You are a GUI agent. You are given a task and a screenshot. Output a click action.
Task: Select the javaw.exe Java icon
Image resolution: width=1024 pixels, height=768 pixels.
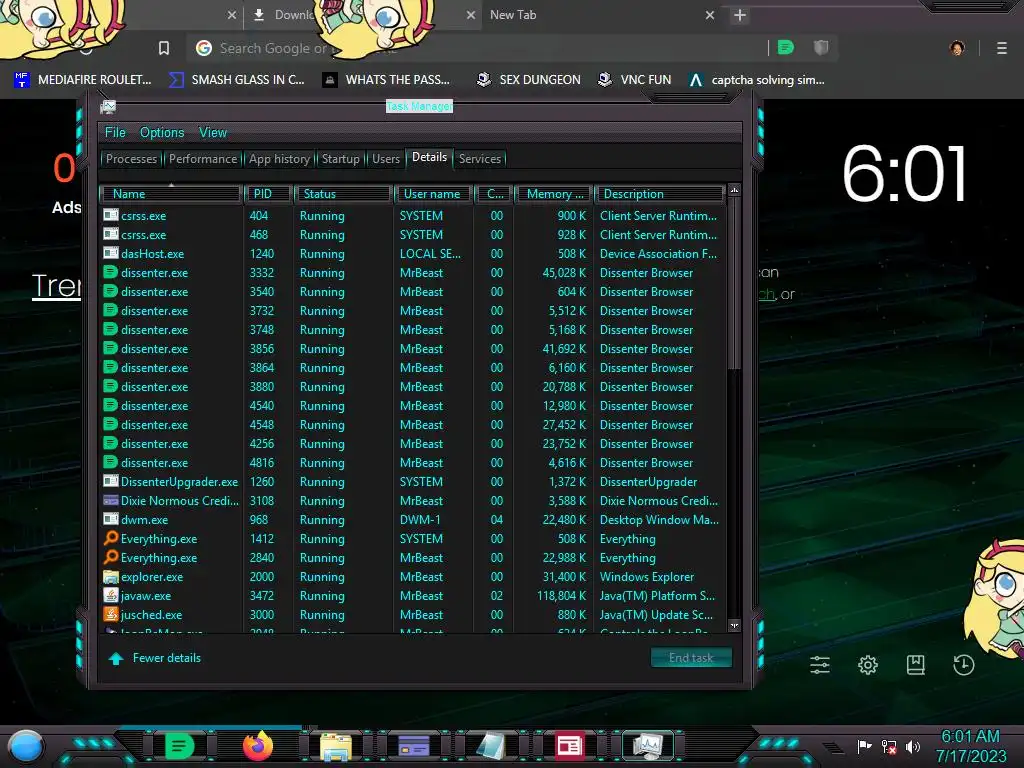(x=110, y=595)
